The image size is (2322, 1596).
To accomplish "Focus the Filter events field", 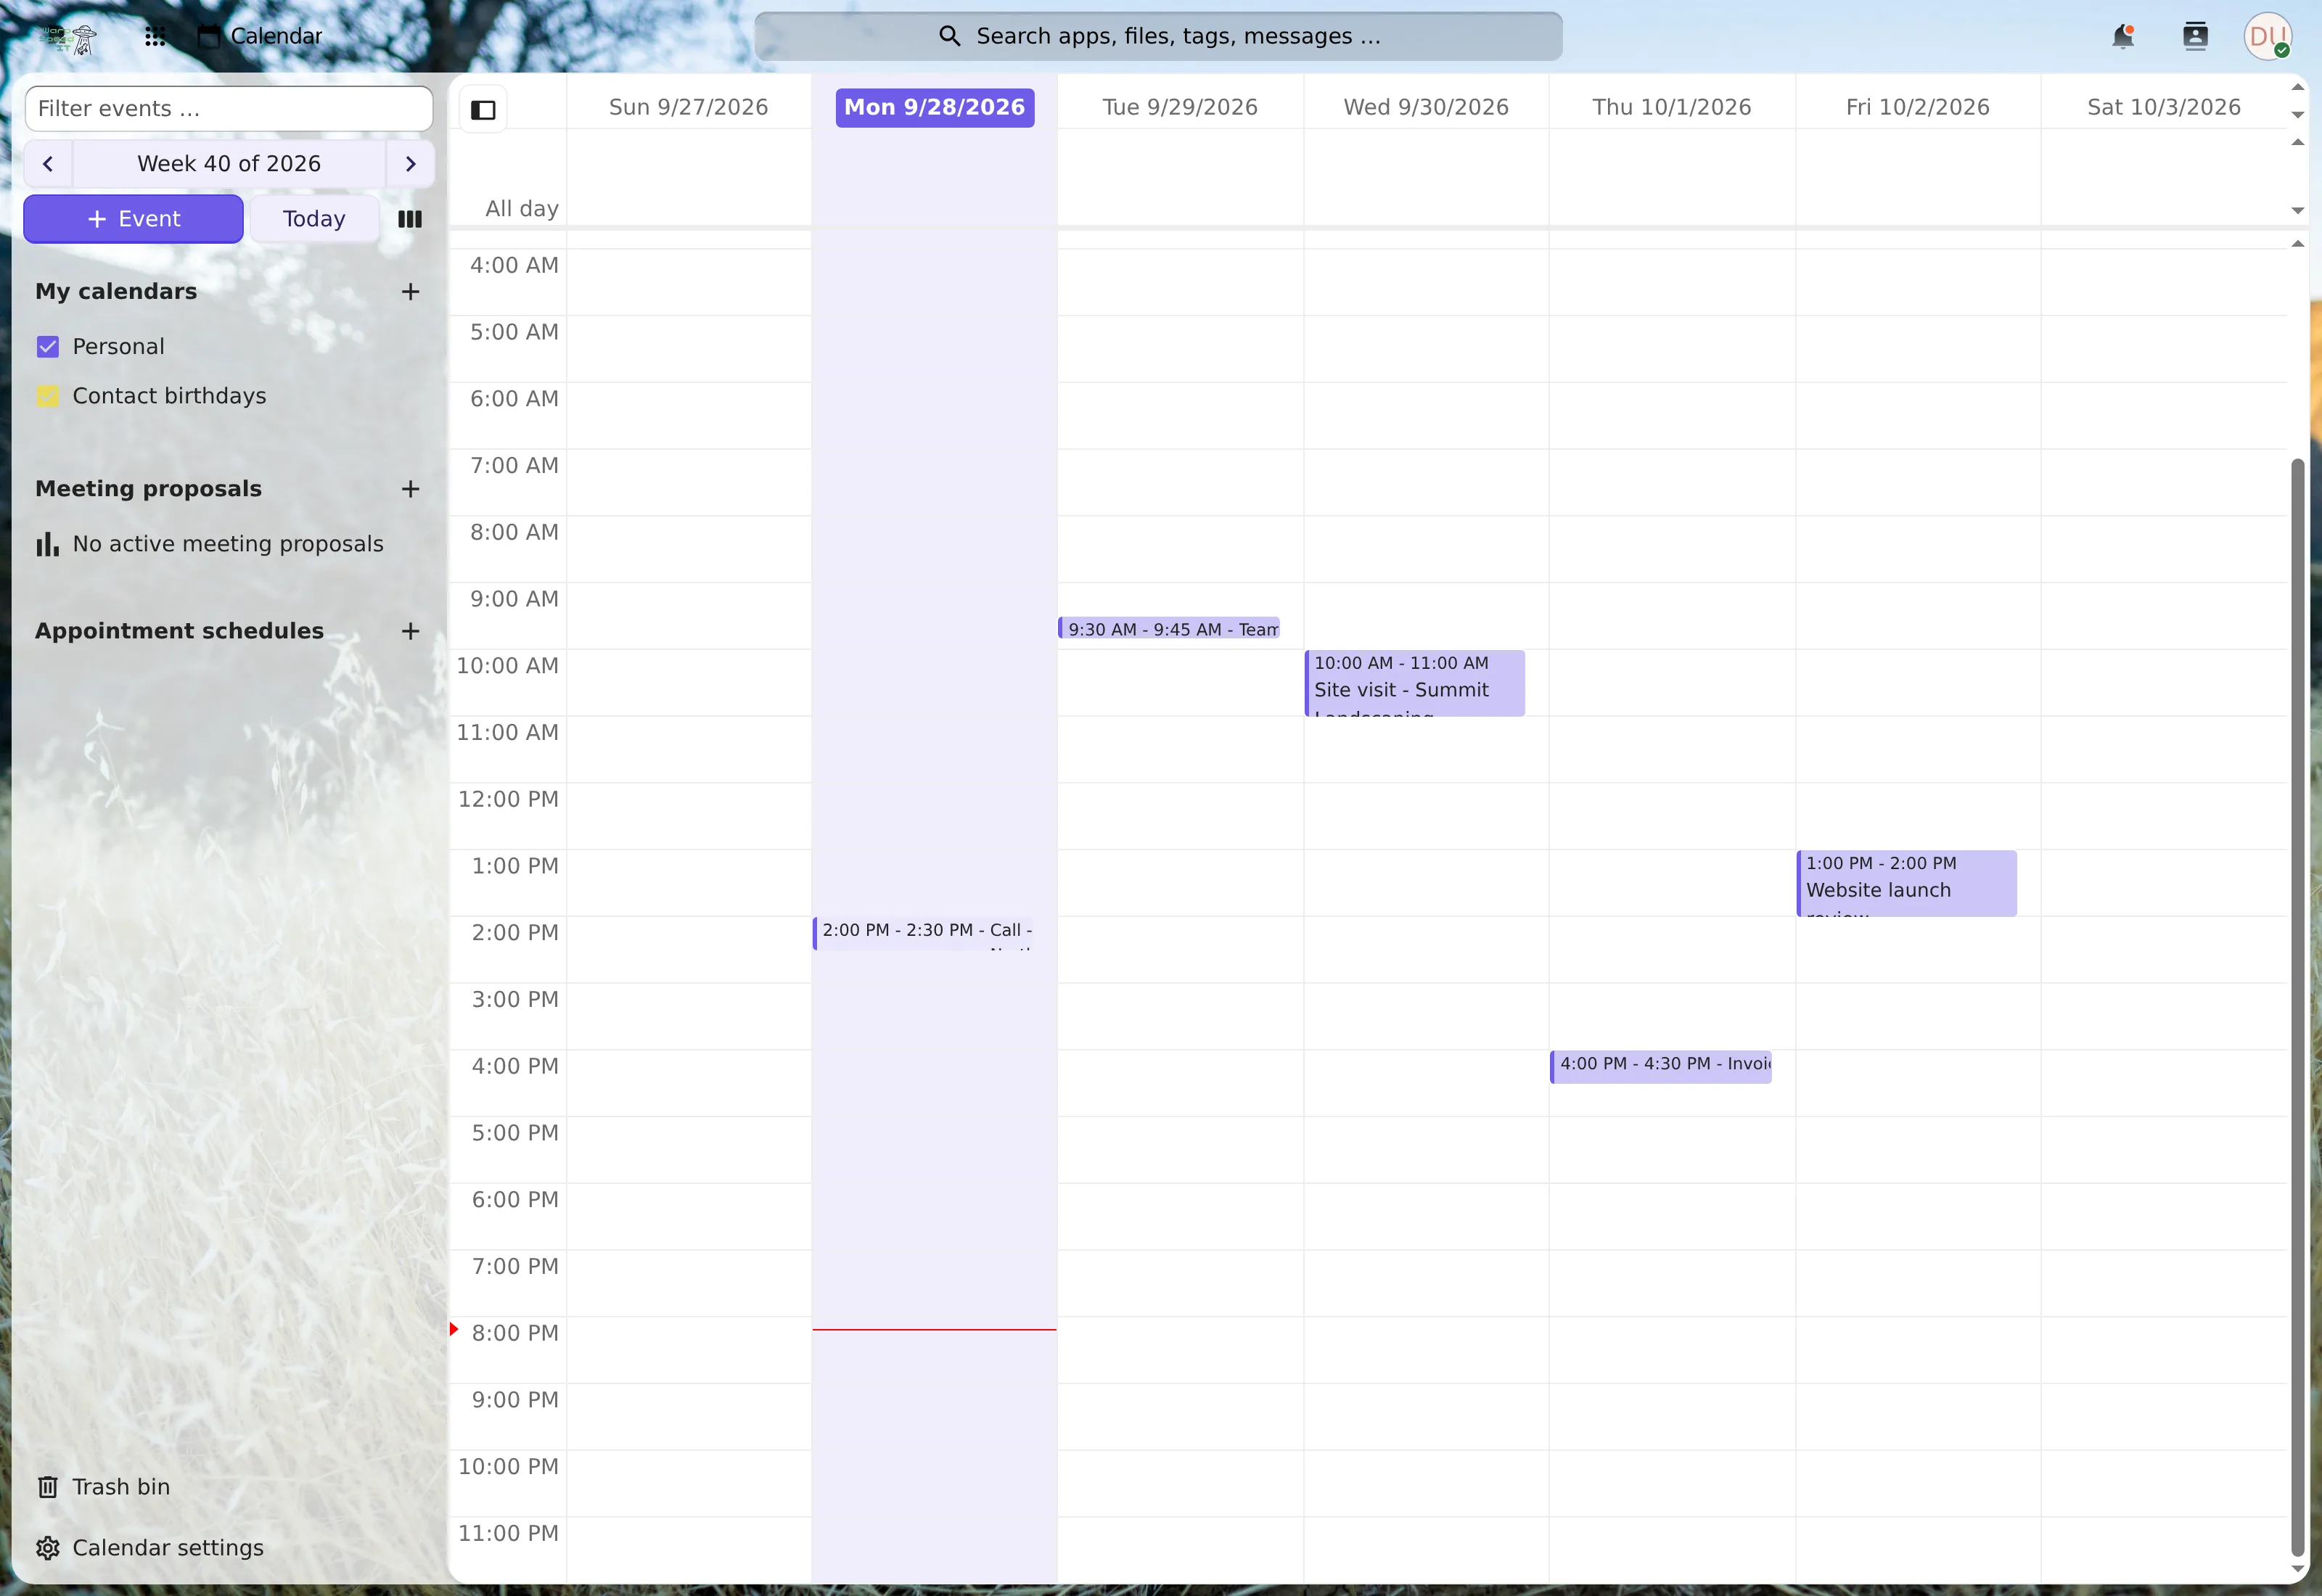I will [x=229, y=109].
